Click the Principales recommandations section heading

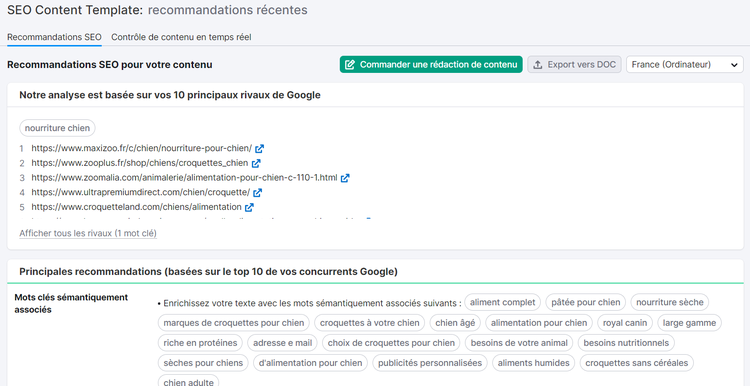pos(209,272)
